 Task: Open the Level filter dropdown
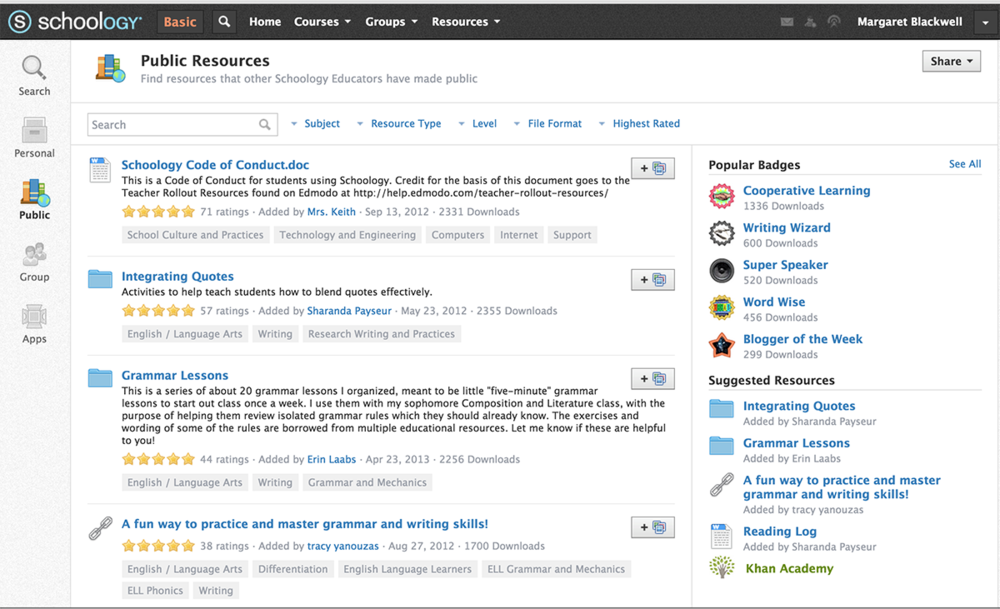(478, 124)
